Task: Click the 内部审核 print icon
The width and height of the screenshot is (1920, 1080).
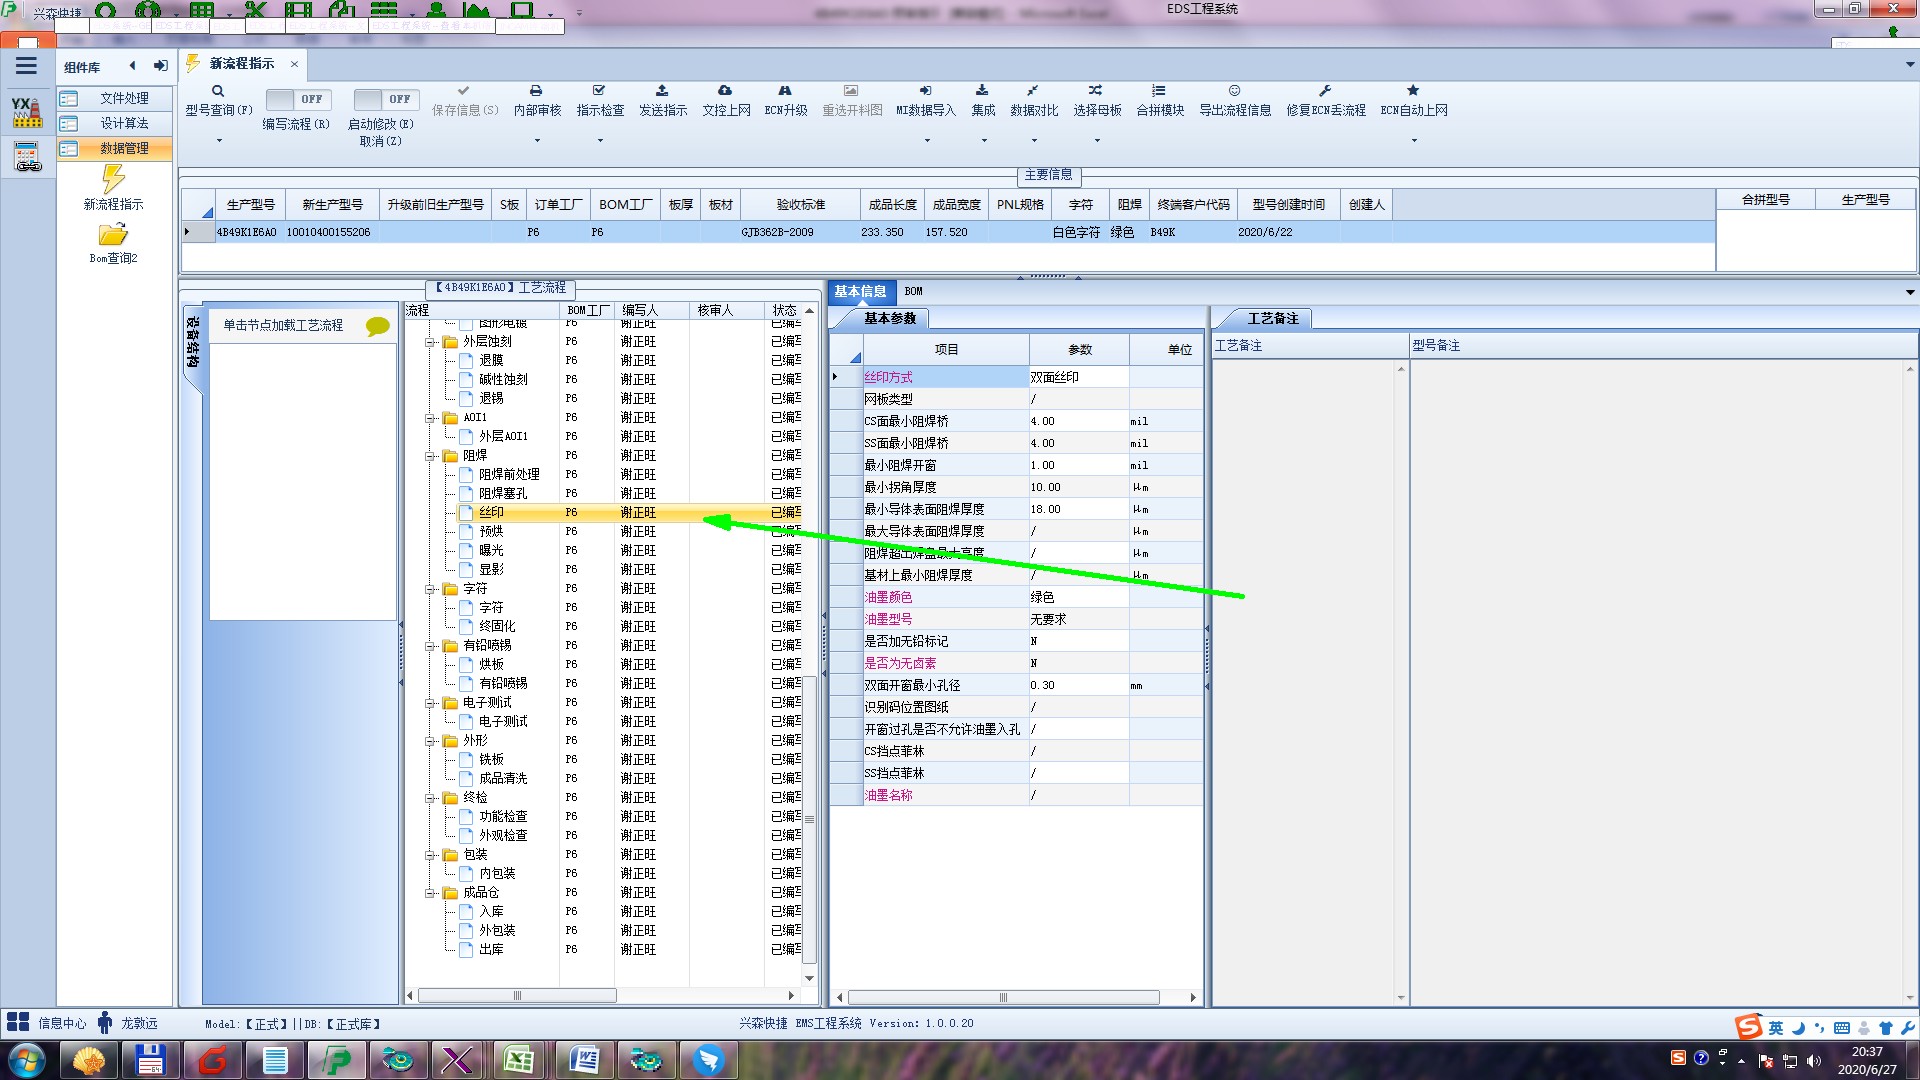Action: tap(536, 91)
